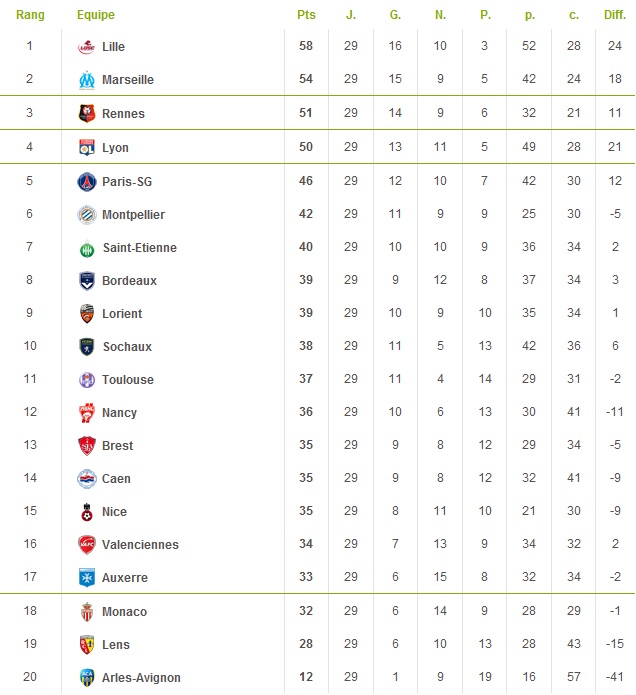
Task: Open the Toulouse team page link
Action: click(128, 380)
